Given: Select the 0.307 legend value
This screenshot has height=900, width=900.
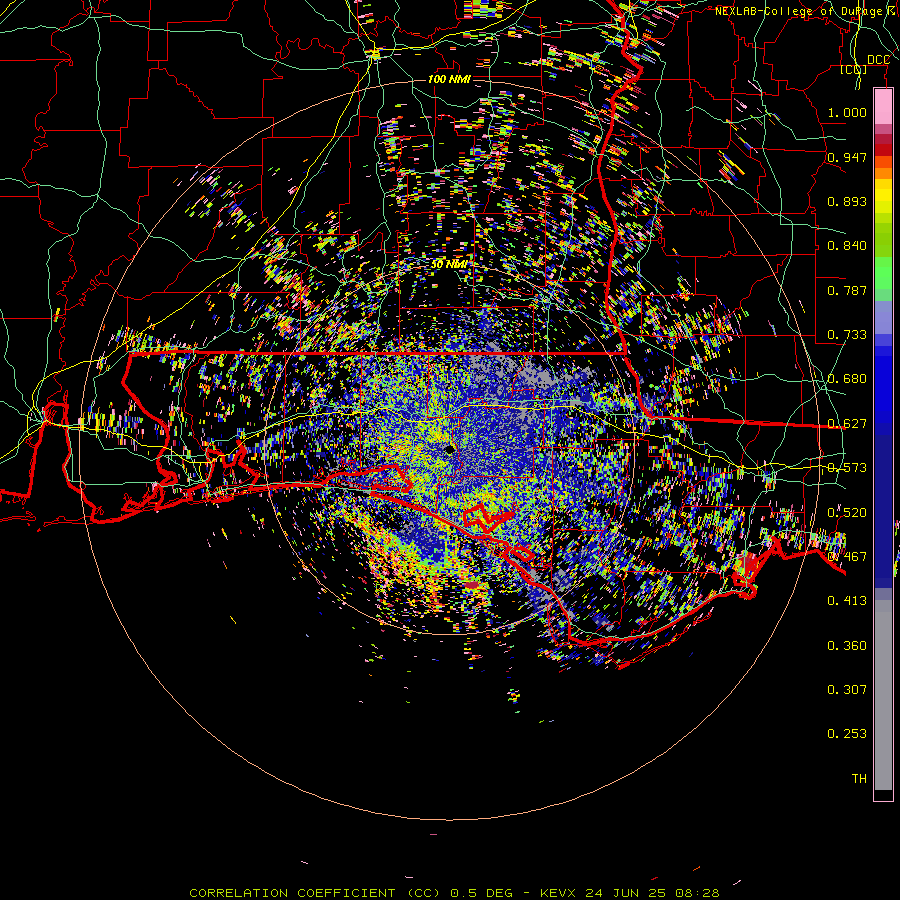Looking at the screenshot, I should click(847, 689).
